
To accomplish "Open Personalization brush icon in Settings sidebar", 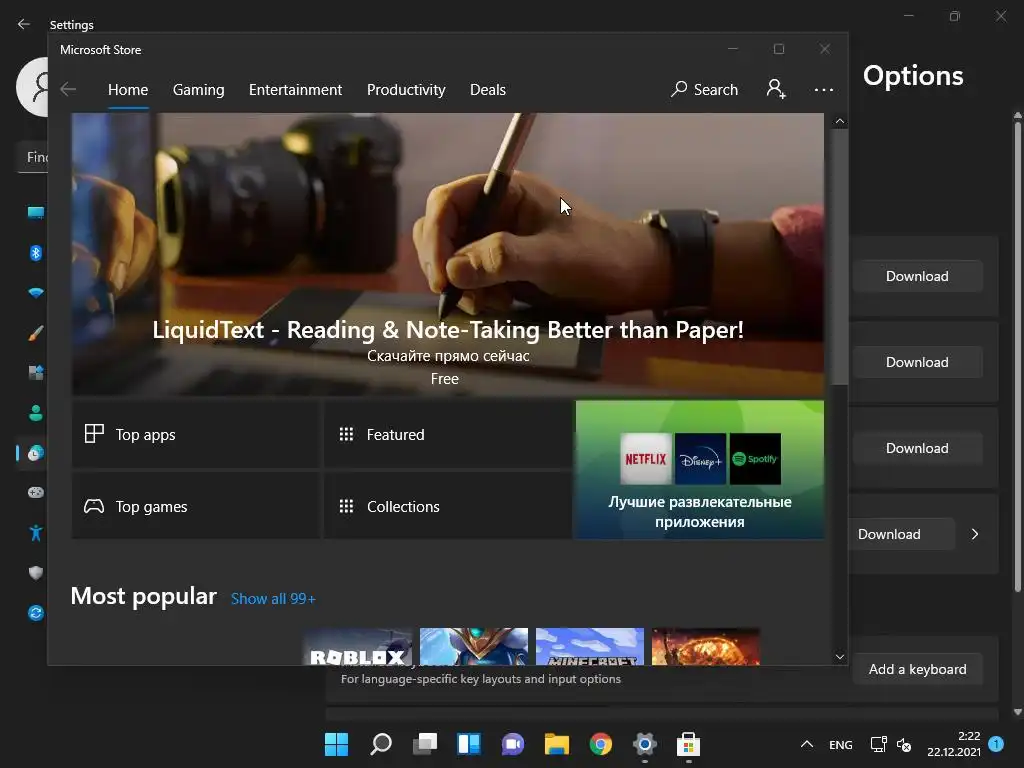I will click(x=36, y=333).
